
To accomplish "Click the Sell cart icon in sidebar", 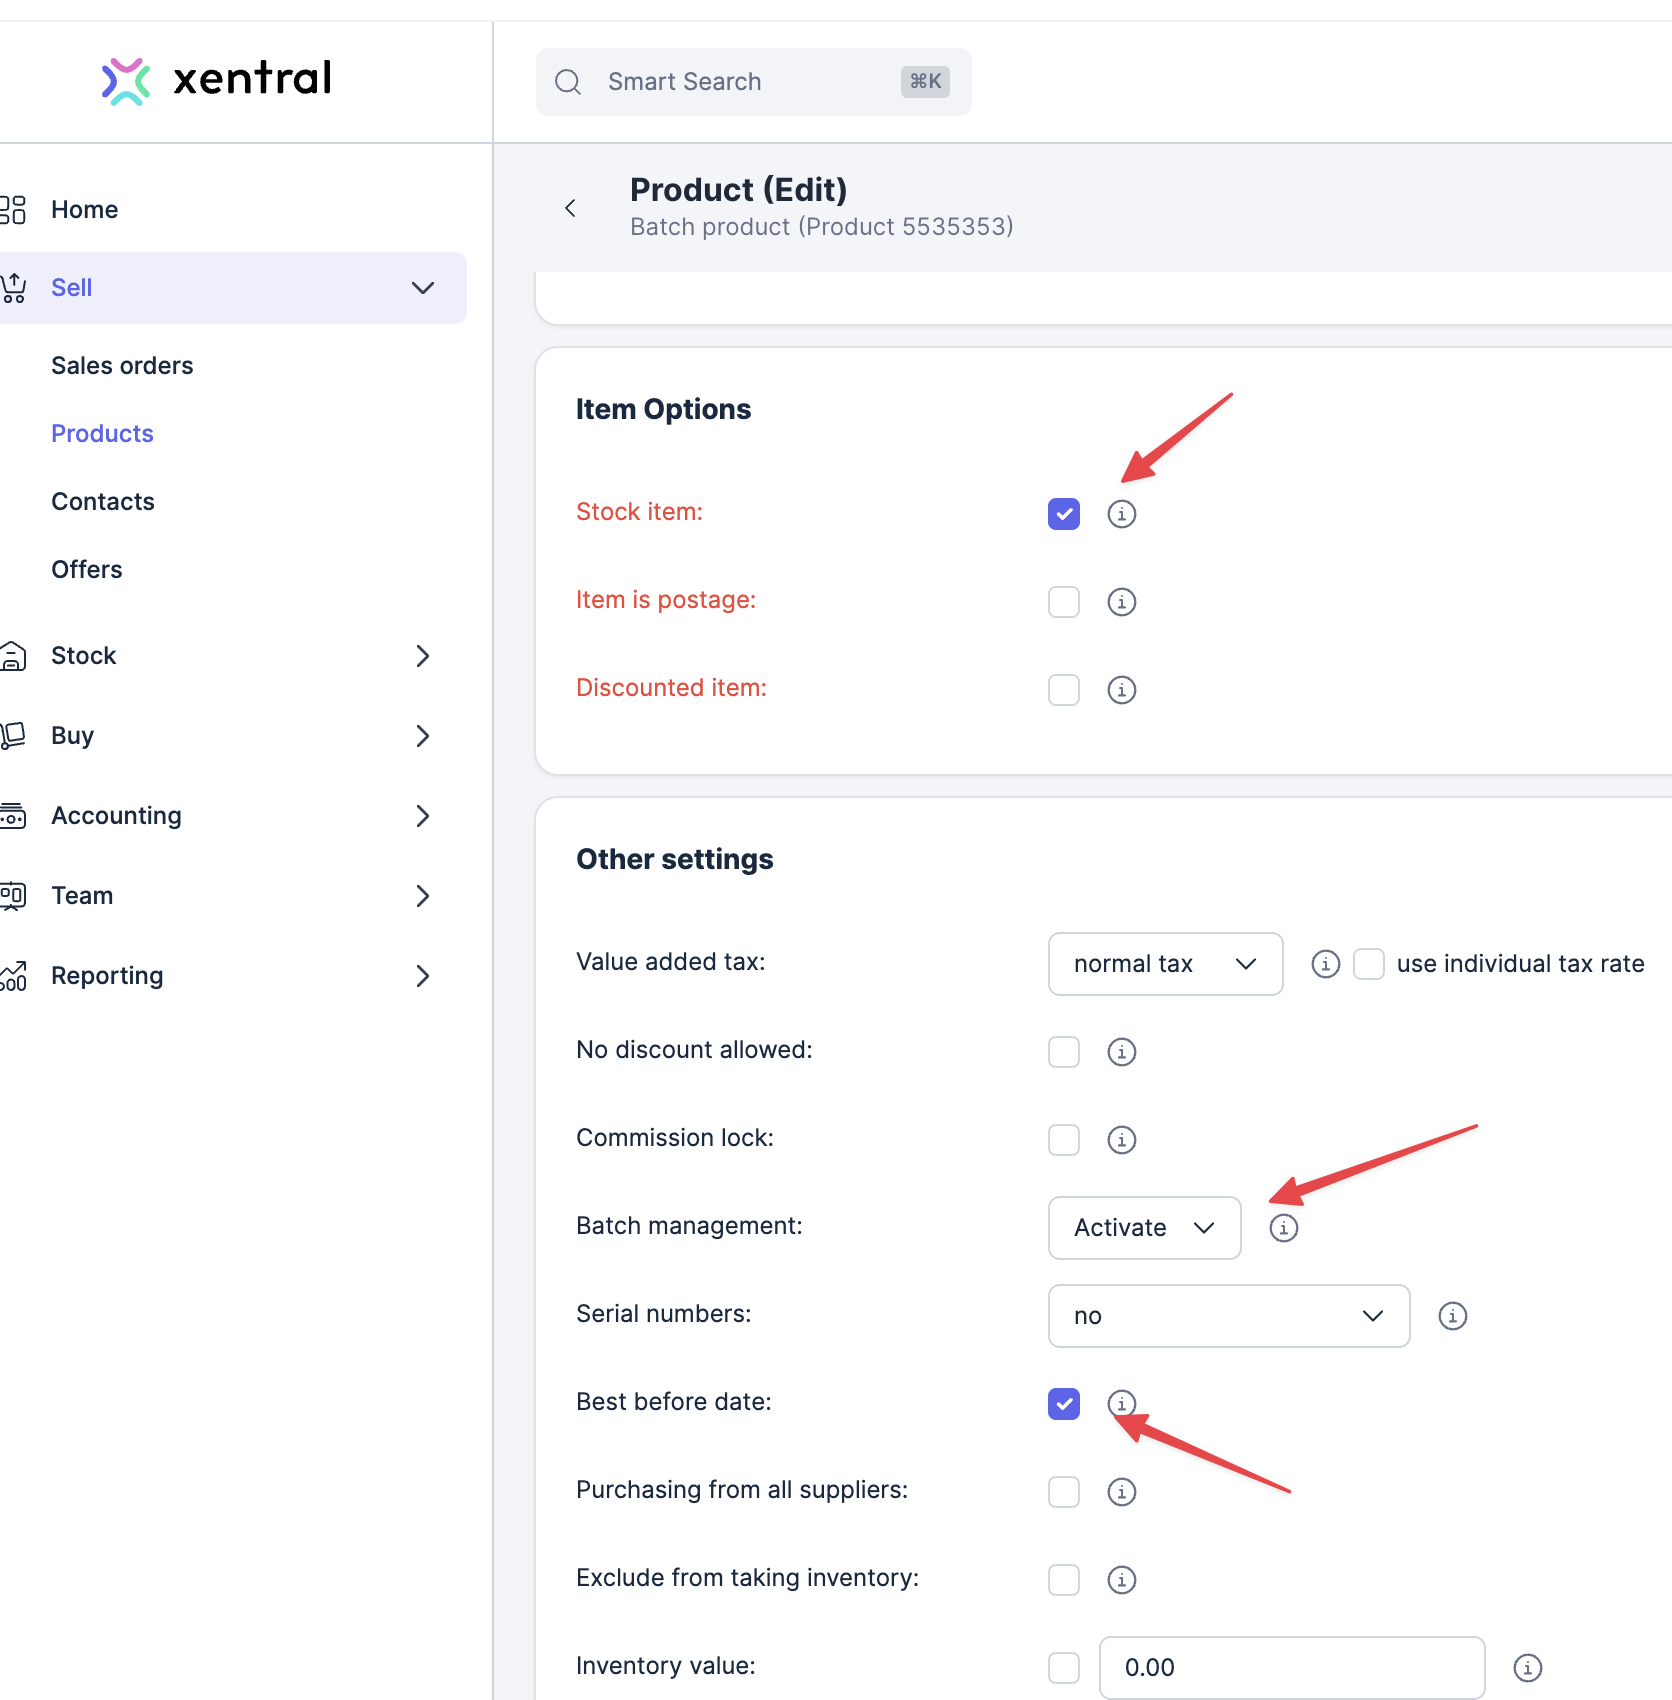I will point(13,288).
